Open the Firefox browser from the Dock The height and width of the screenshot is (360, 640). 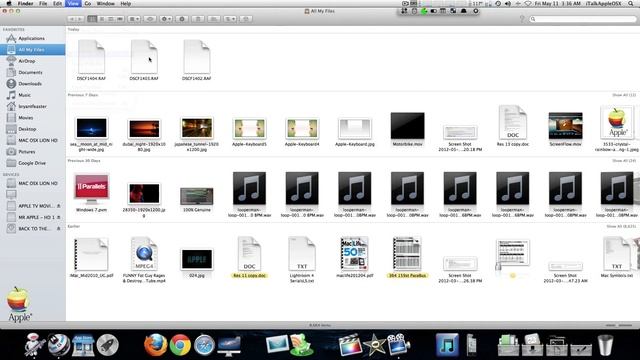tap(156, 345)
